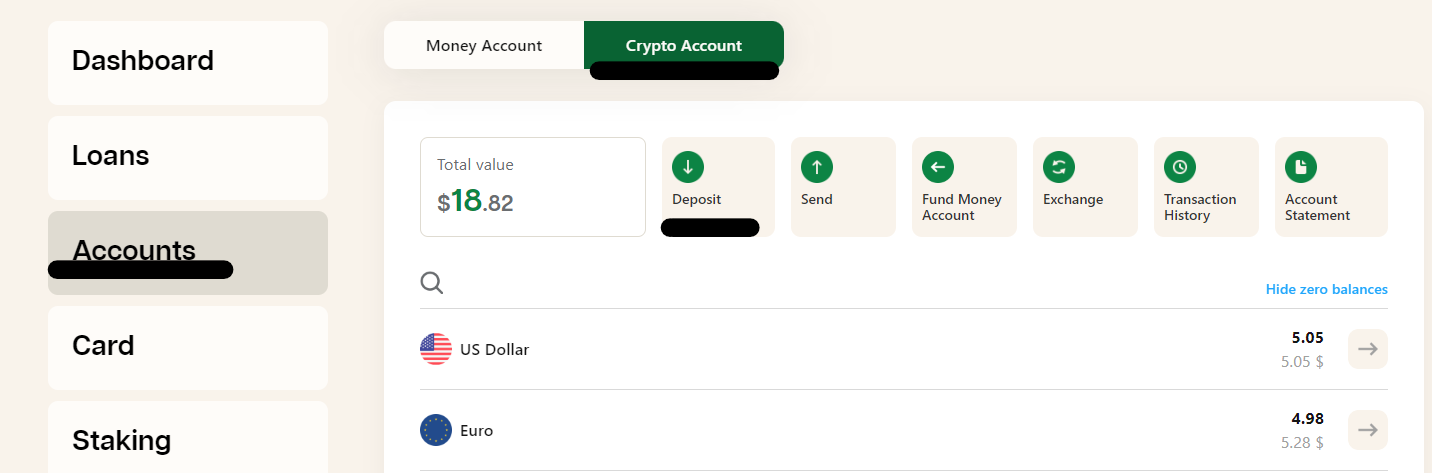This screenshot has width=1432, height=473.
Task: Open Transaction History clock icon
Action: coord(1180,167)
